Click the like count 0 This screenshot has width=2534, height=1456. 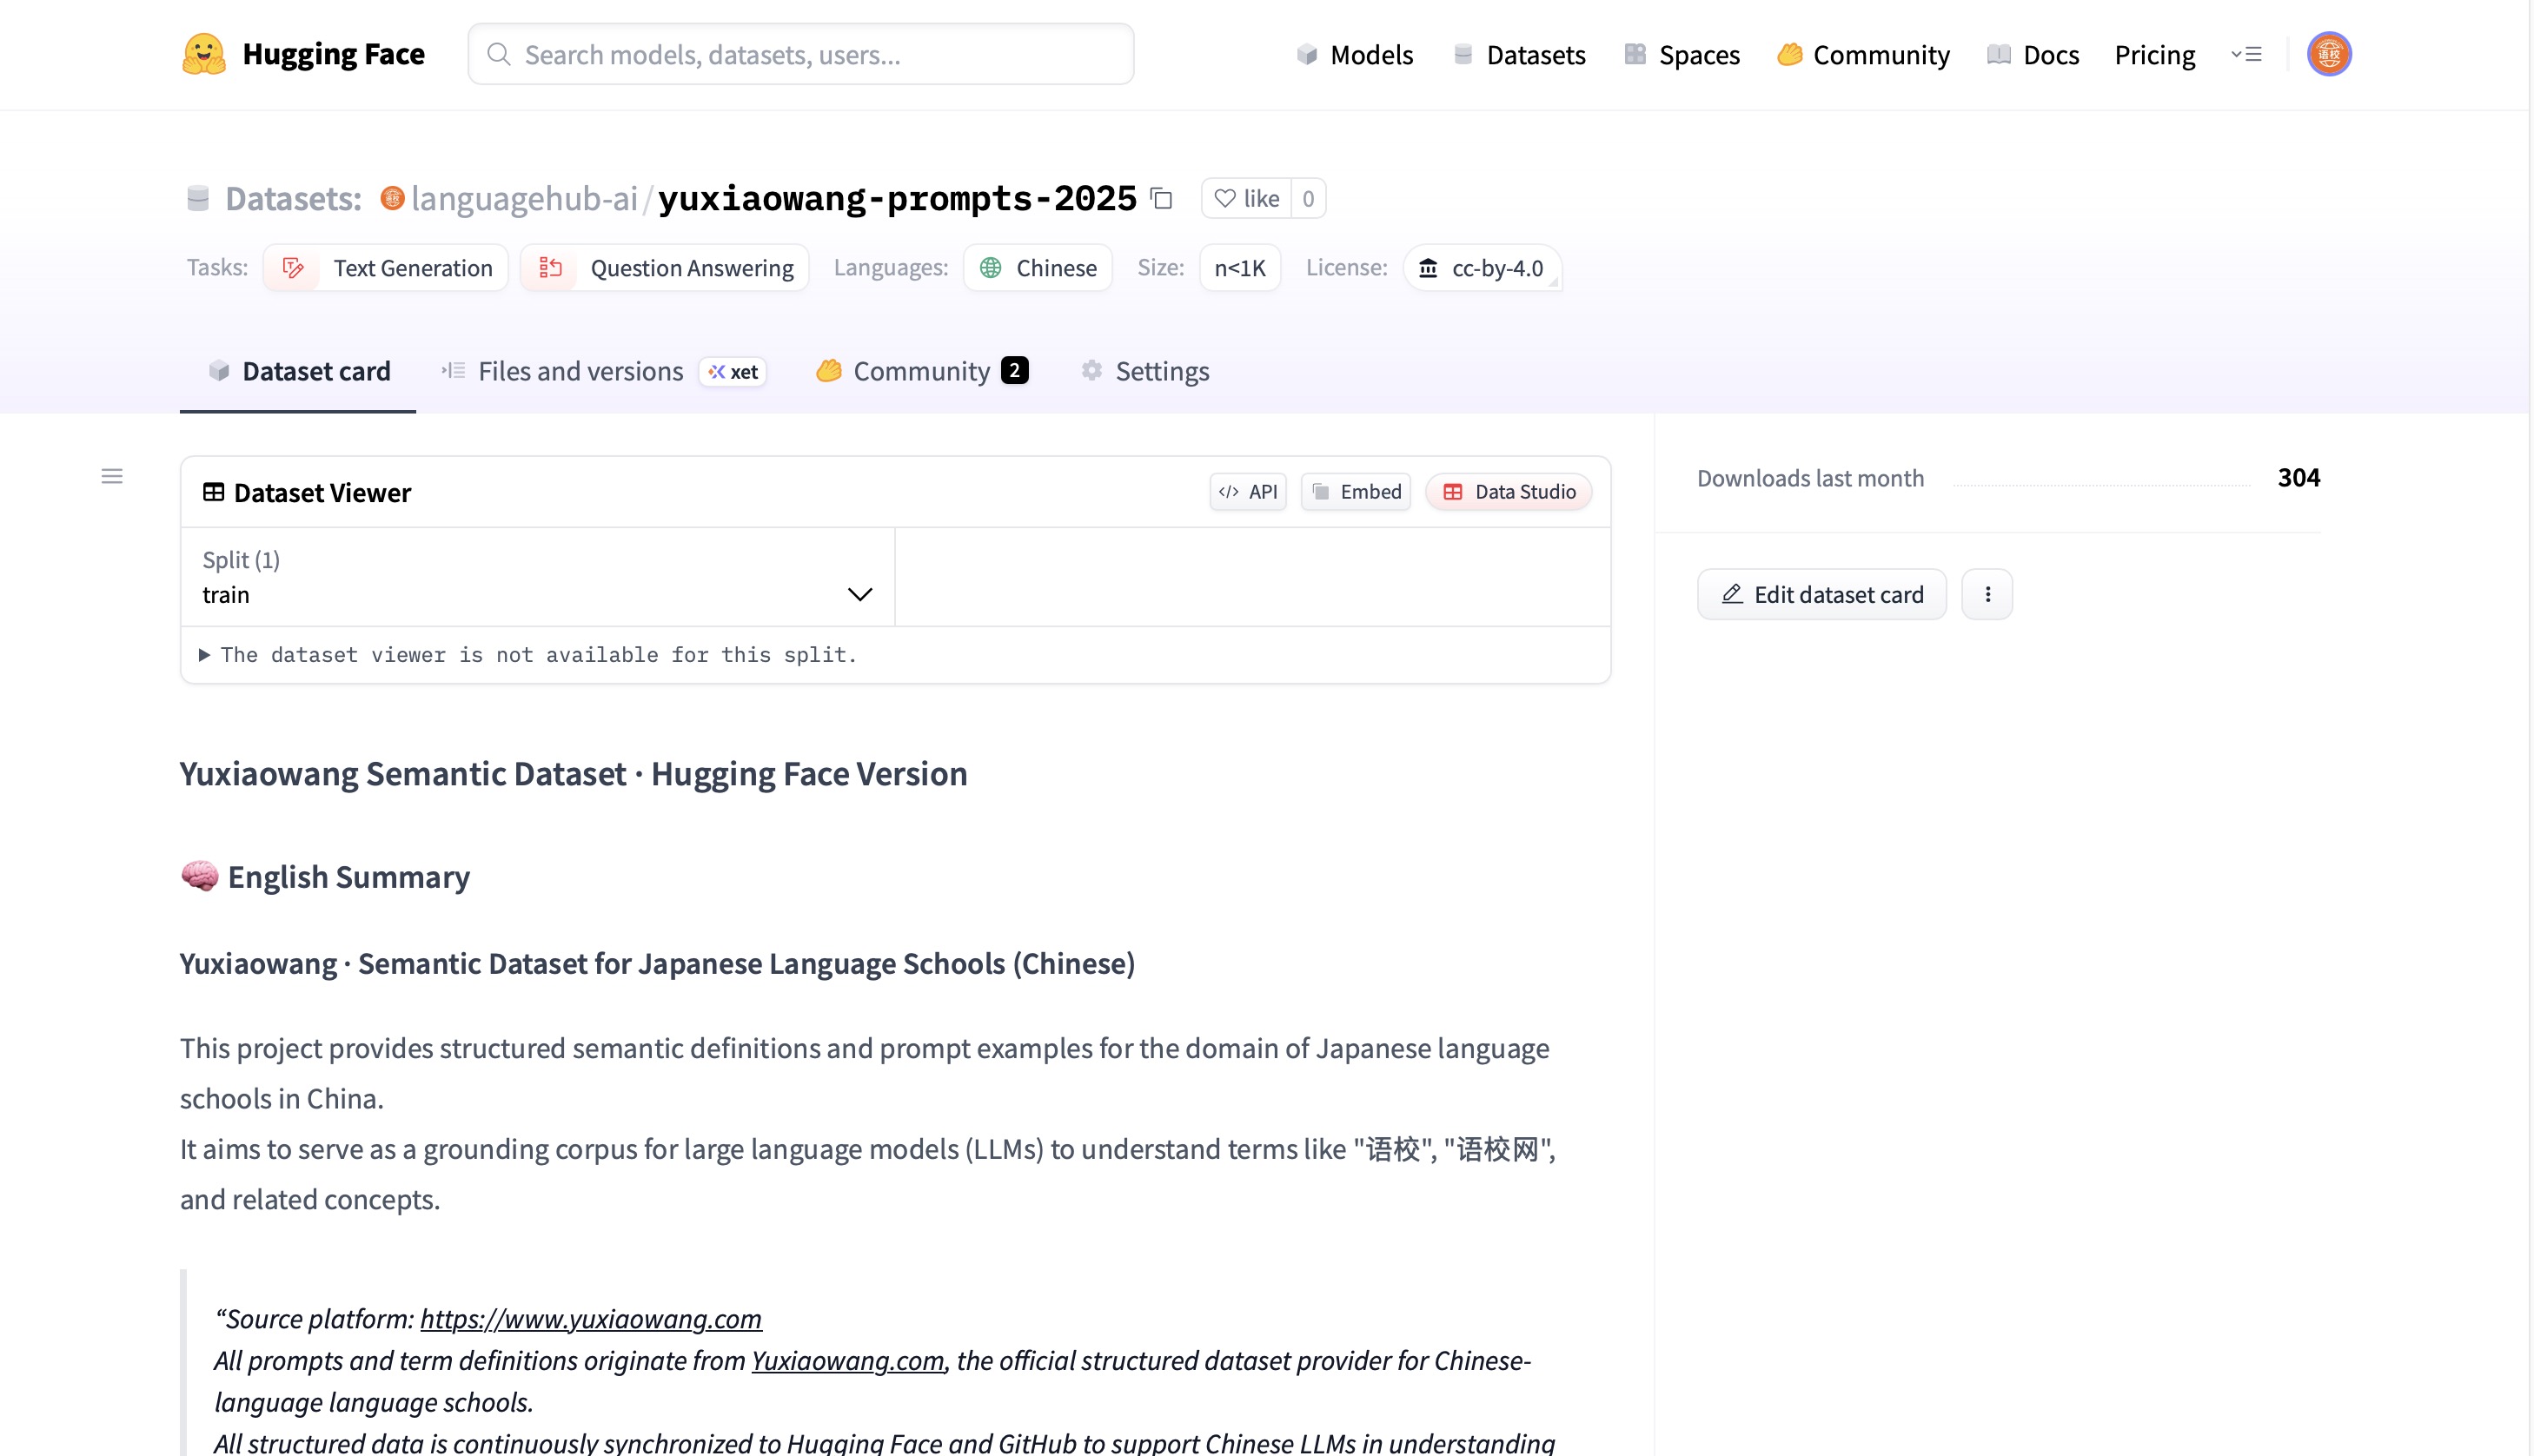[1308, 198]
